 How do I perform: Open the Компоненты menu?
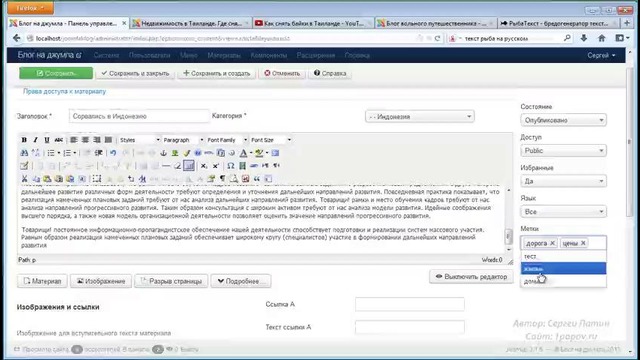[269, 56]
